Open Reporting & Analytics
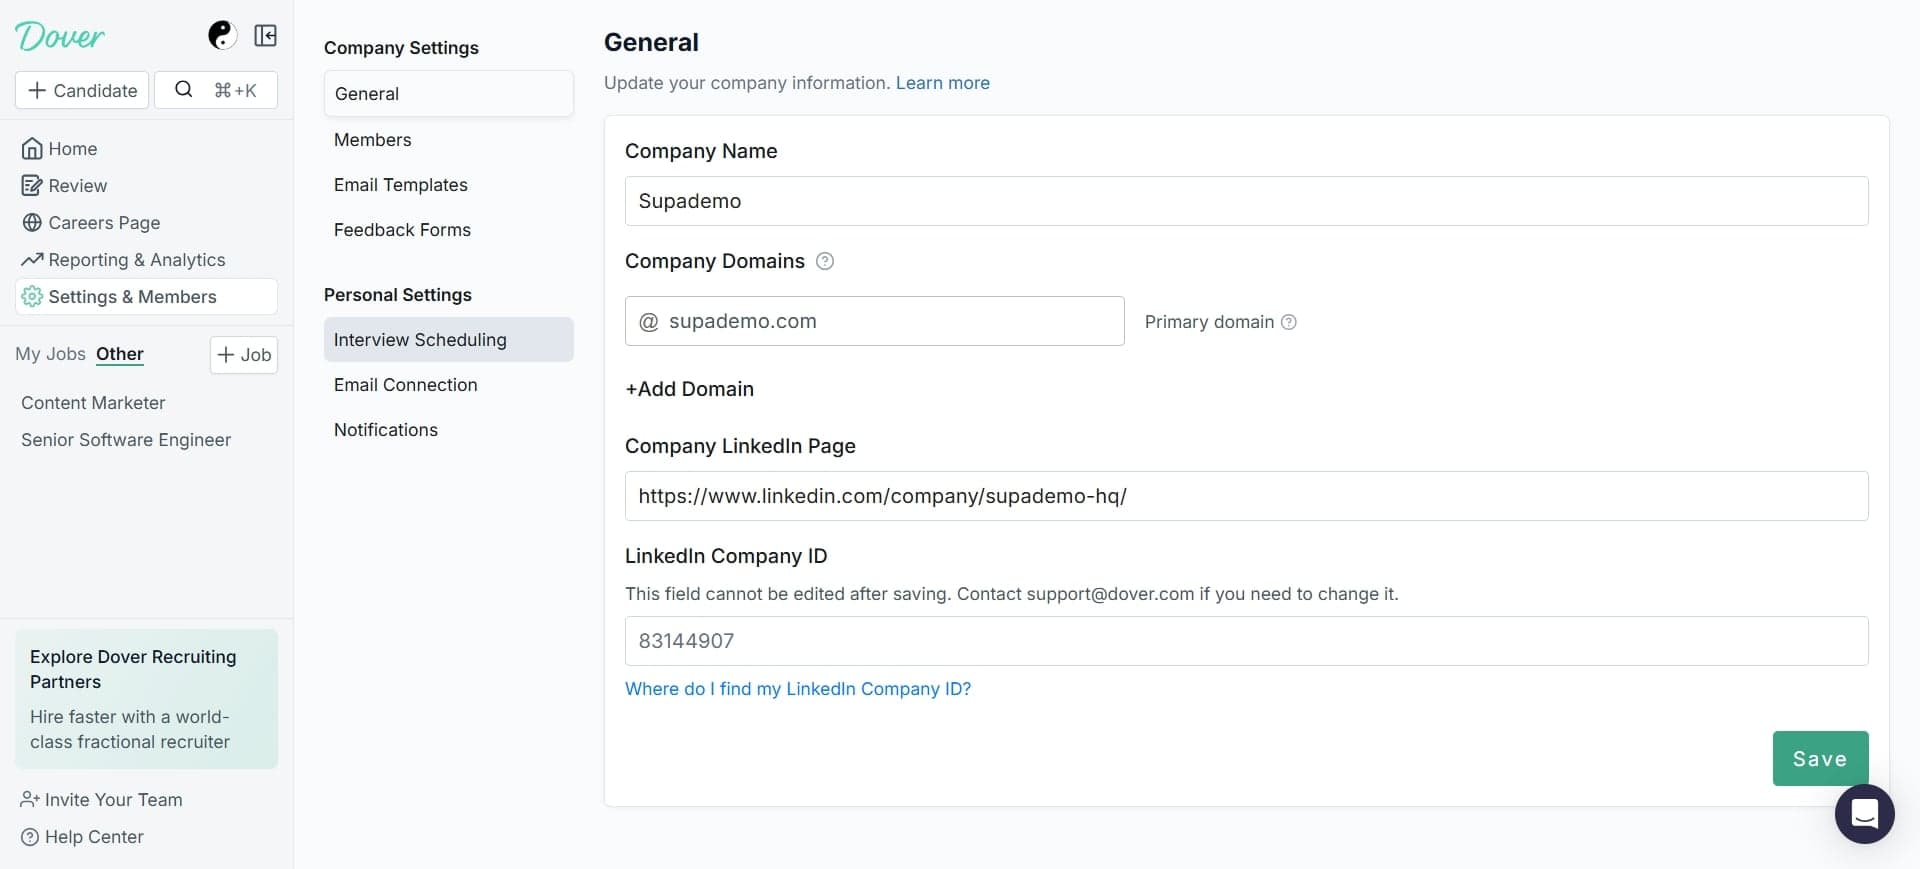This screenshot has height=869, width=1920. tap(146, 260)
